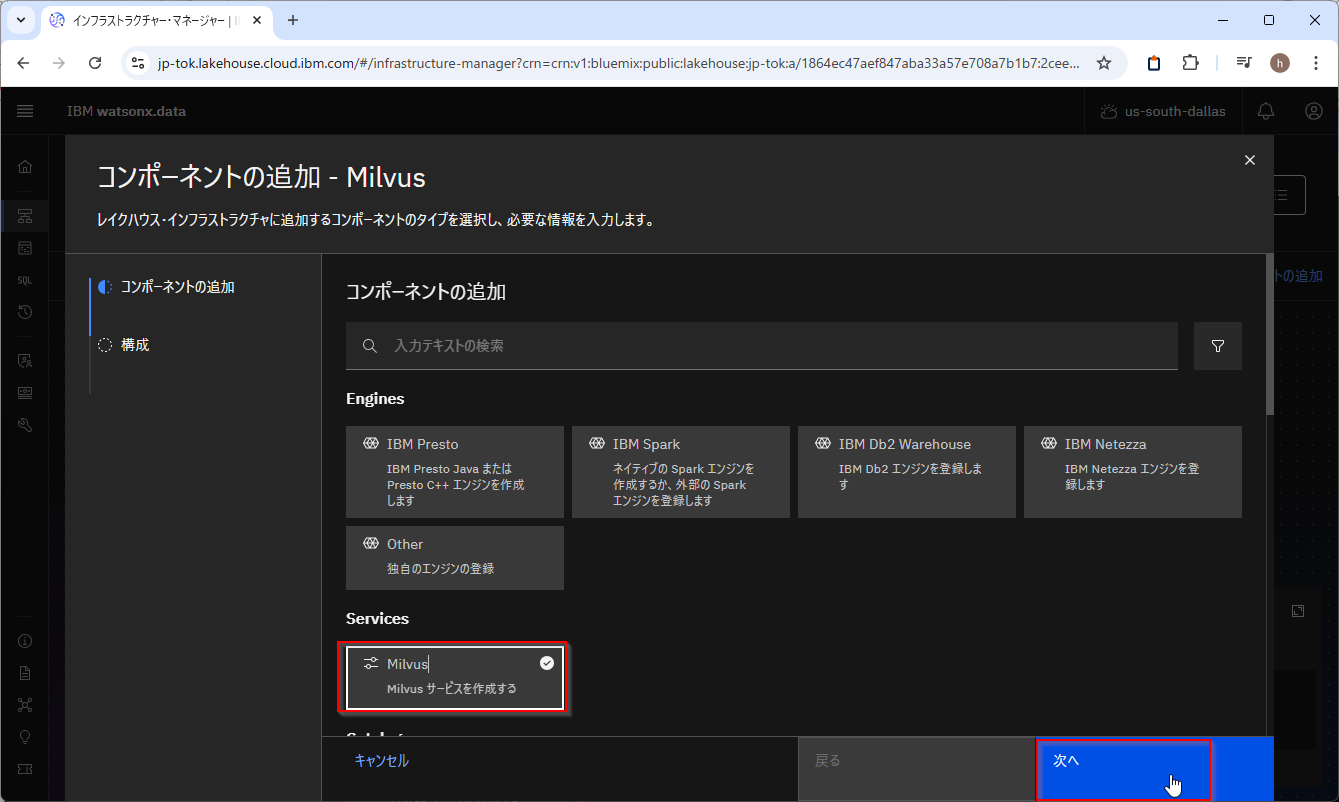Open SQL query workspace icon
1339x802 pixels.
coord(25,280)
